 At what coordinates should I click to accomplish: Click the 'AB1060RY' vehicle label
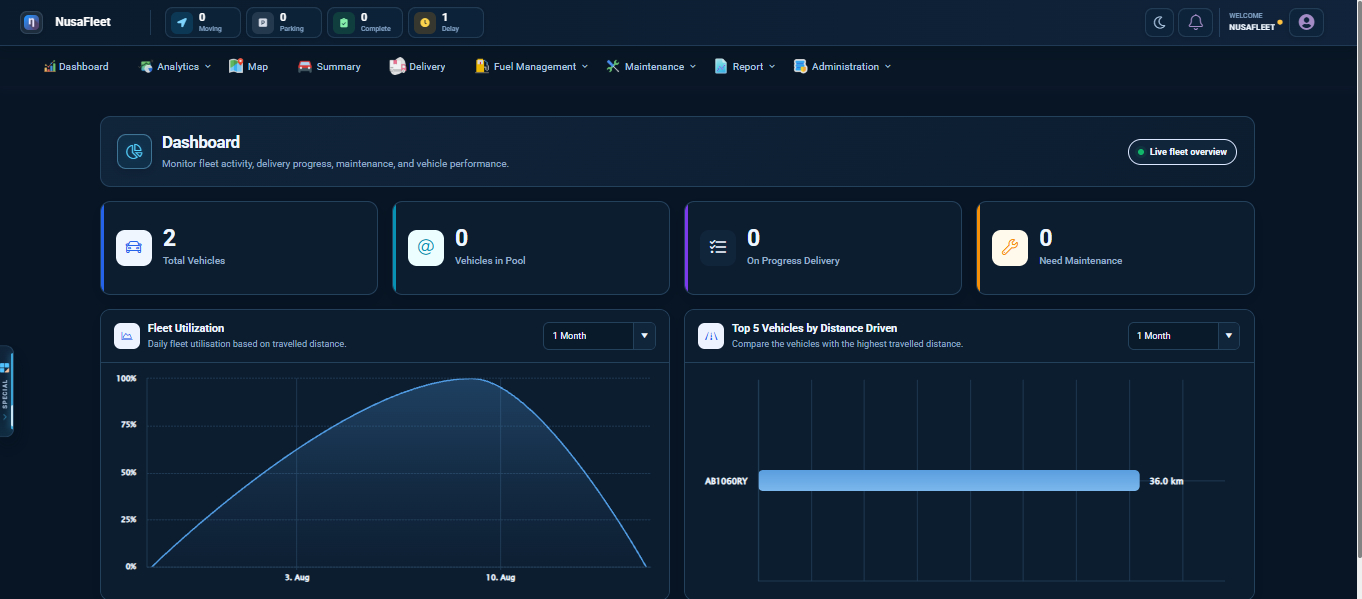click(x=726, y=481)
